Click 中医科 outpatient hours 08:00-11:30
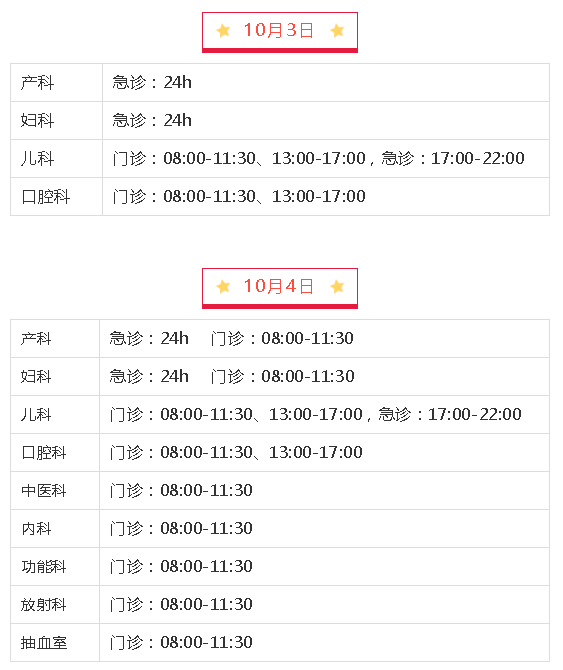The image size is (563, 670). 206,491
